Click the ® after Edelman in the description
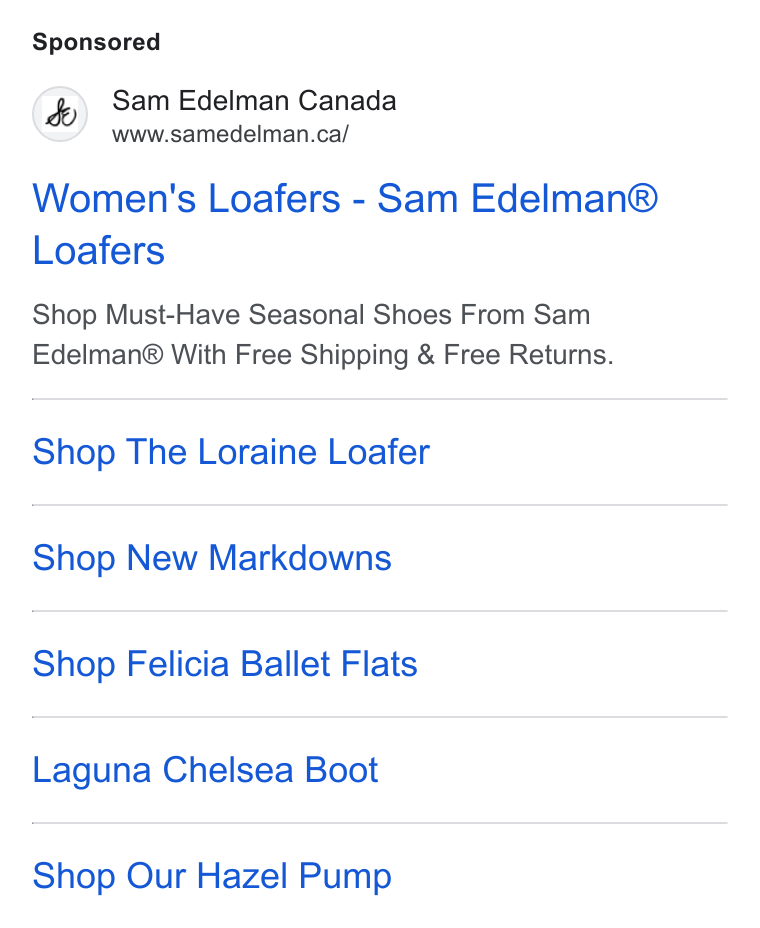 [x=152, y=355]
